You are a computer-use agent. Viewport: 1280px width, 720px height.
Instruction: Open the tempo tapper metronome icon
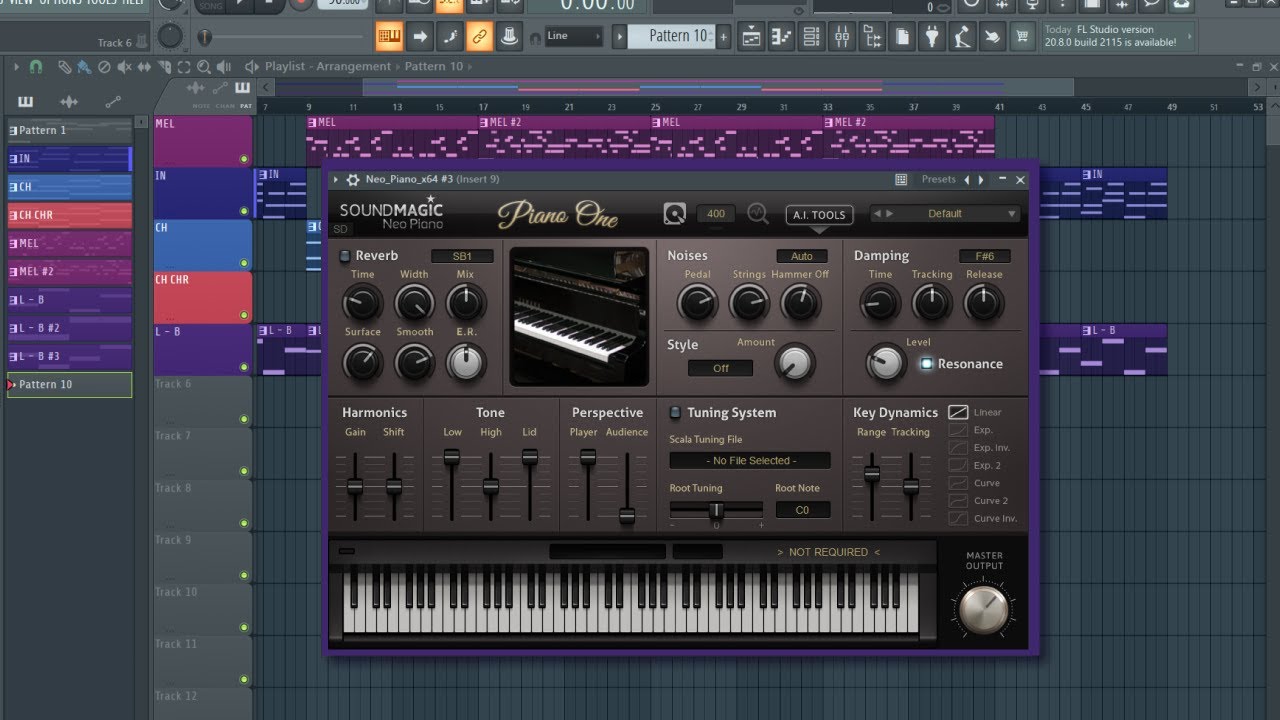(x=961, y=37)
